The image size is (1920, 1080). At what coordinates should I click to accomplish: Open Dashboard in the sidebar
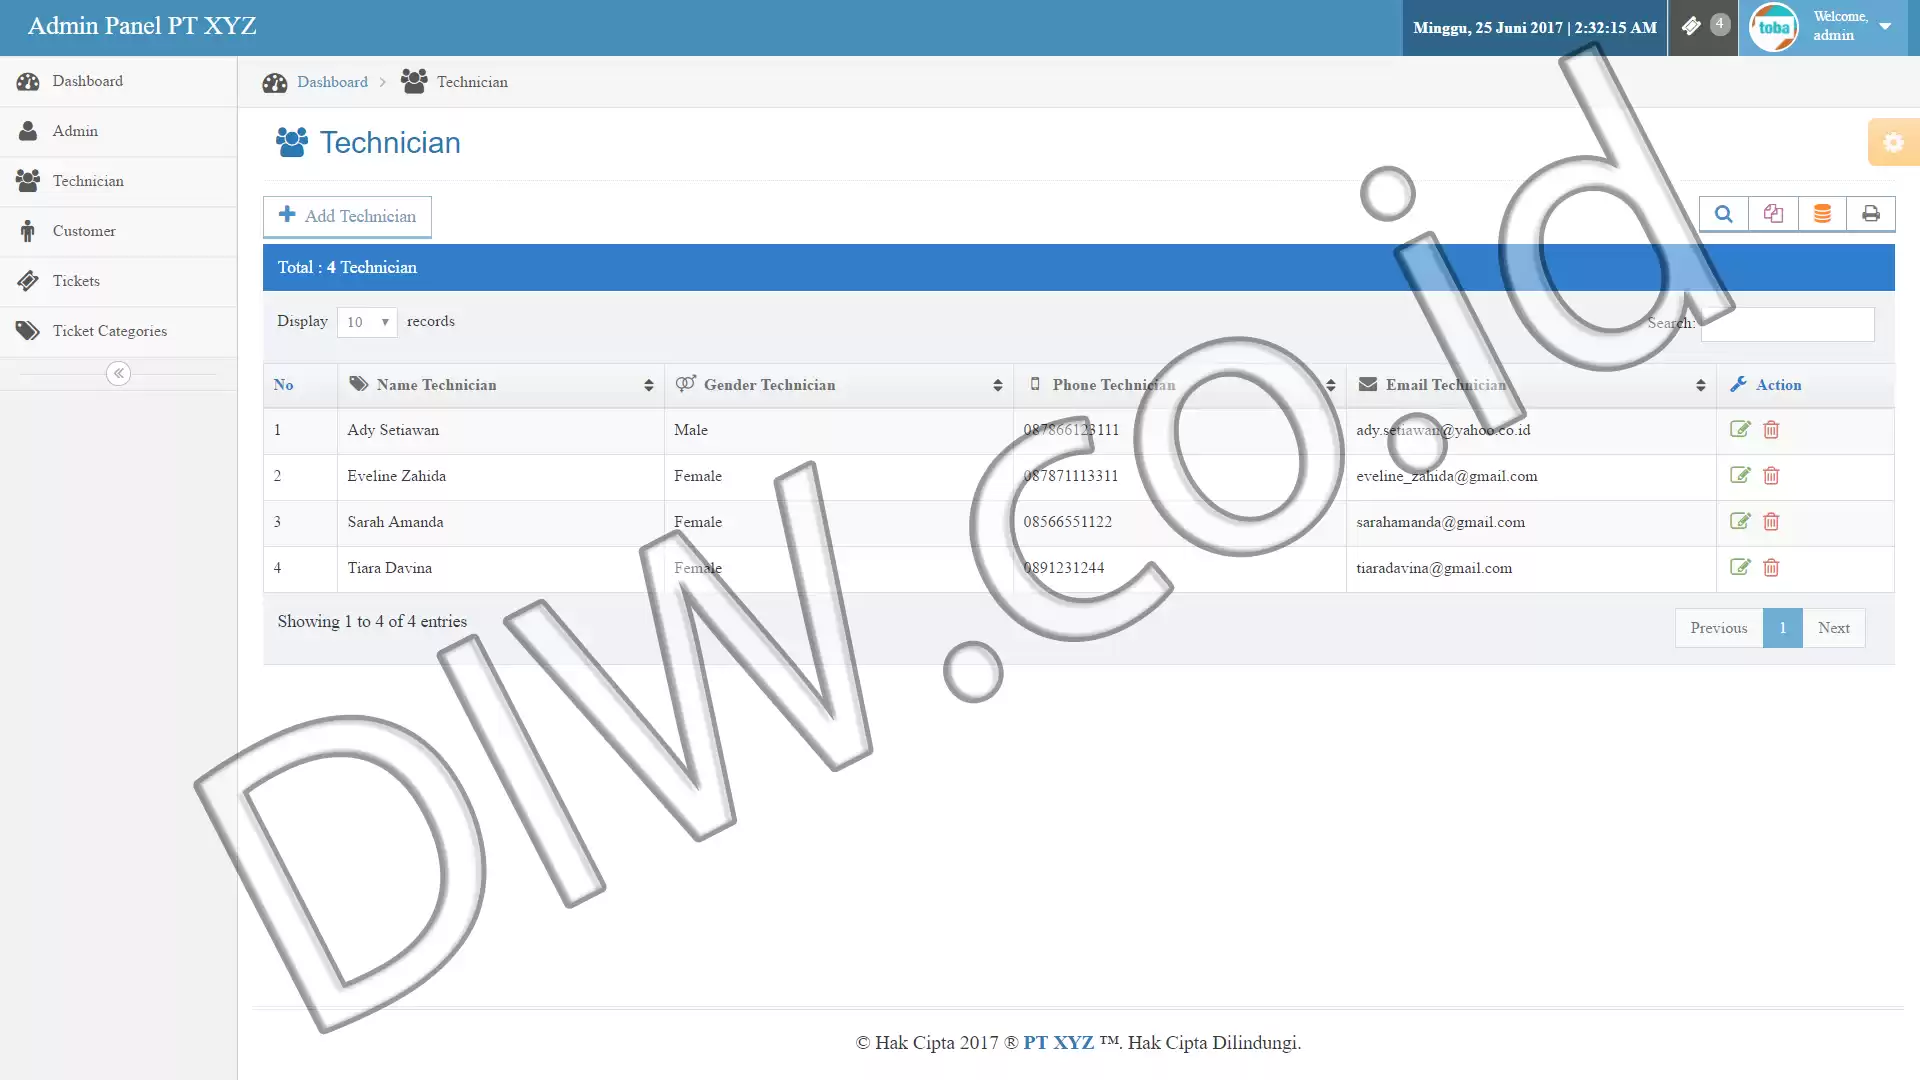point(118,81)
